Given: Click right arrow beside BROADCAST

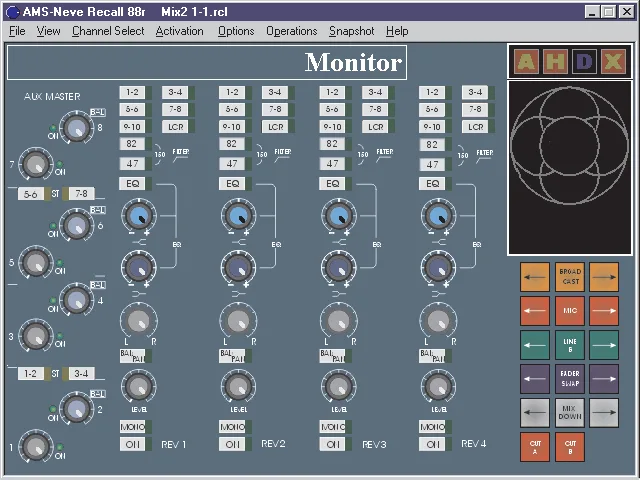Looking at the screenshot, I should click(x=604, y=277).
